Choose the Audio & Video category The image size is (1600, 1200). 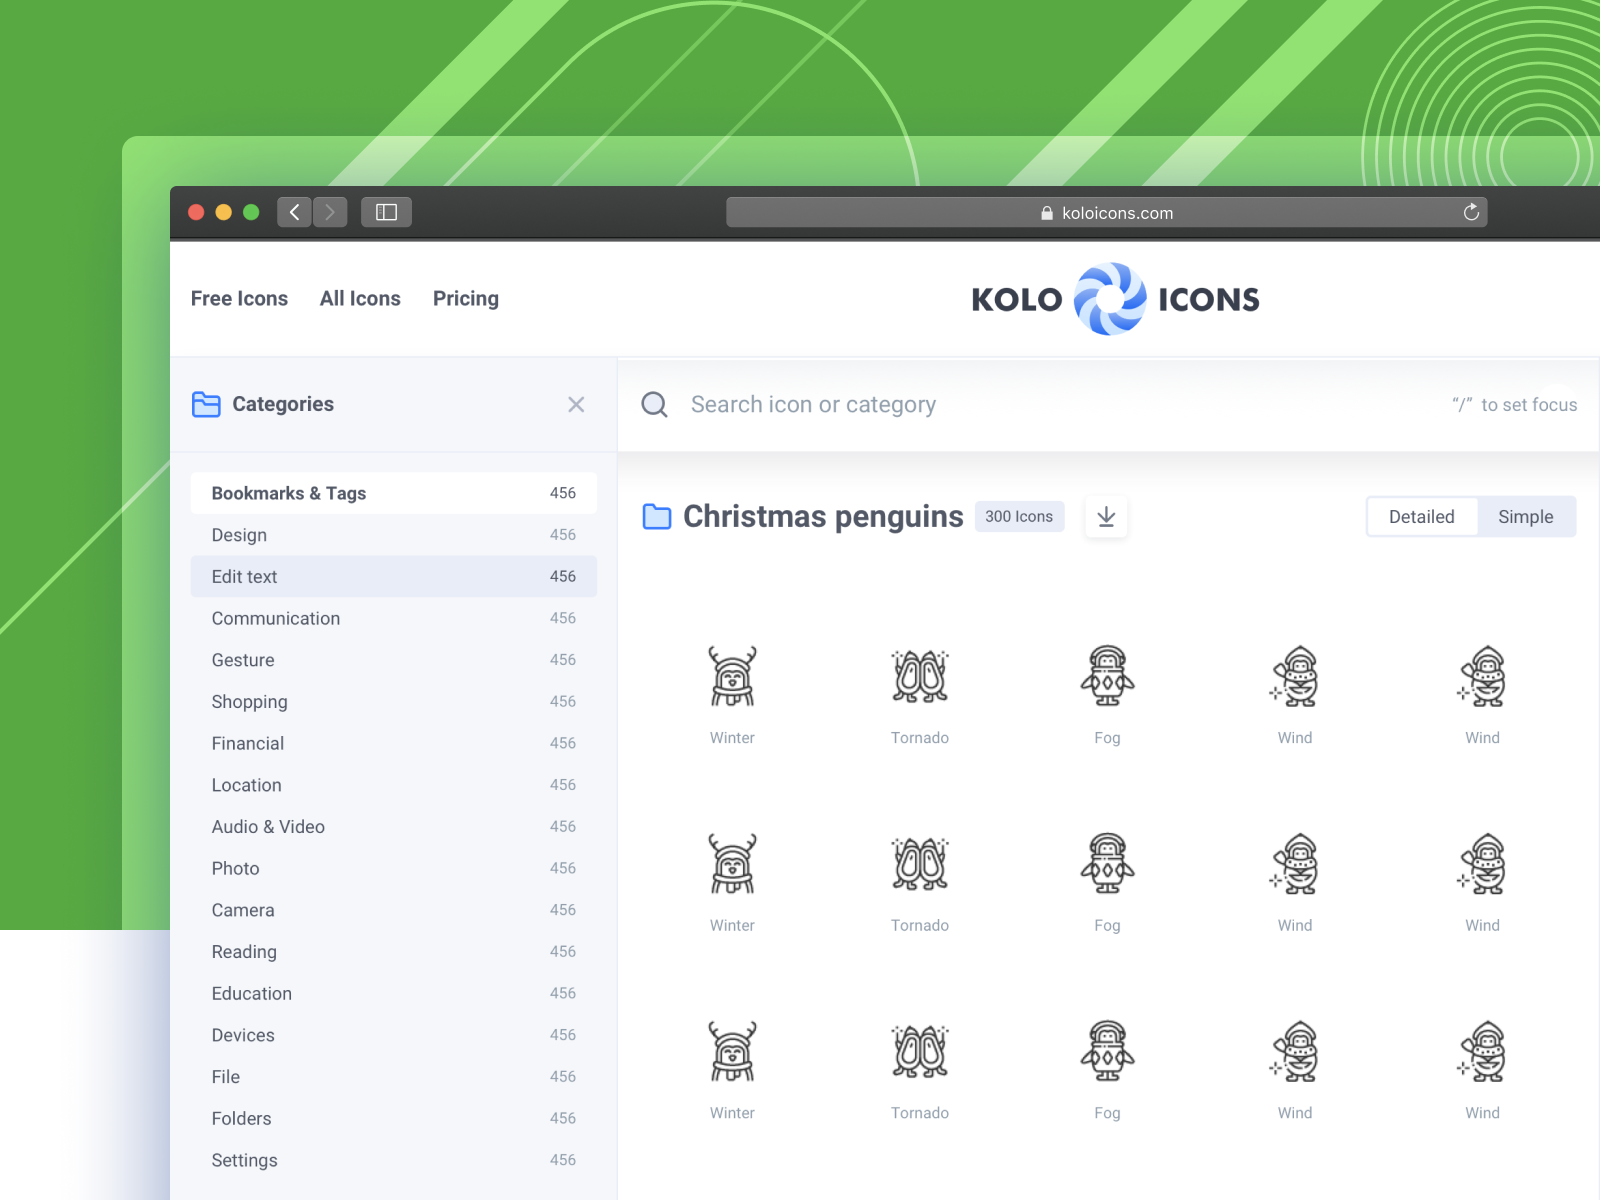(394, 827)
